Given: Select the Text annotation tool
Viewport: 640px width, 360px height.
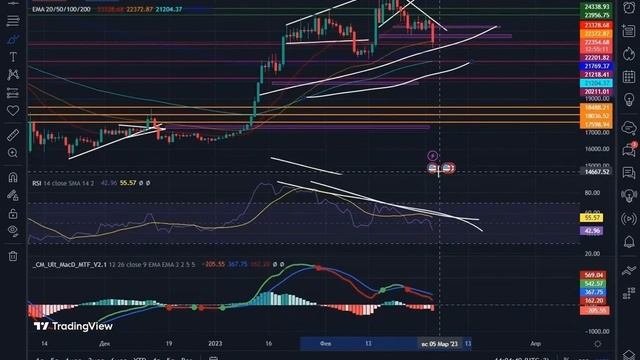Looking at the screenshot, I should pyautogui.click(x=13, y=57).
